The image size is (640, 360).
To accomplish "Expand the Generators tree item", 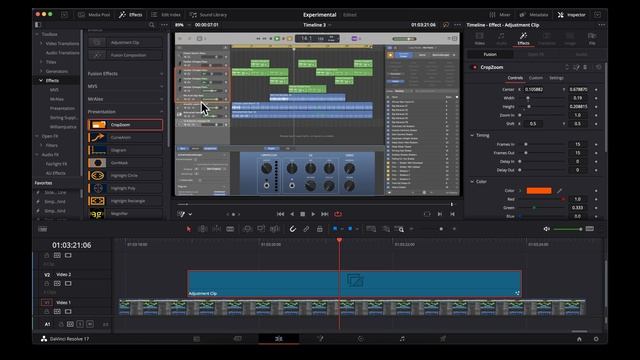I will click(41, 71).
